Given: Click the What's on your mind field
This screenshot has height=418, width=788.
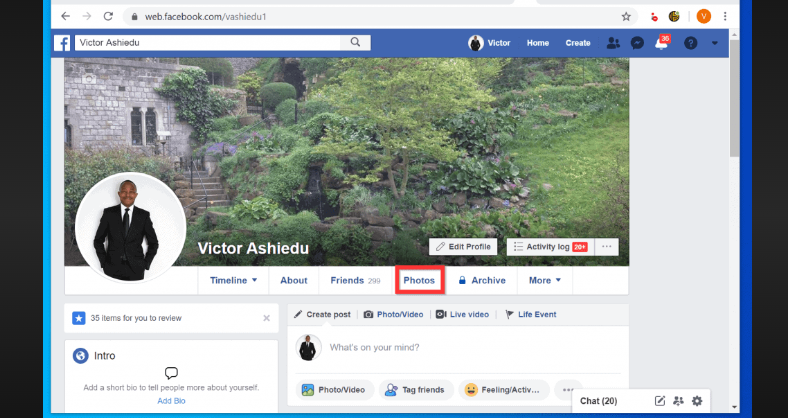Looking at the screenshot, I should coord(470,347).
